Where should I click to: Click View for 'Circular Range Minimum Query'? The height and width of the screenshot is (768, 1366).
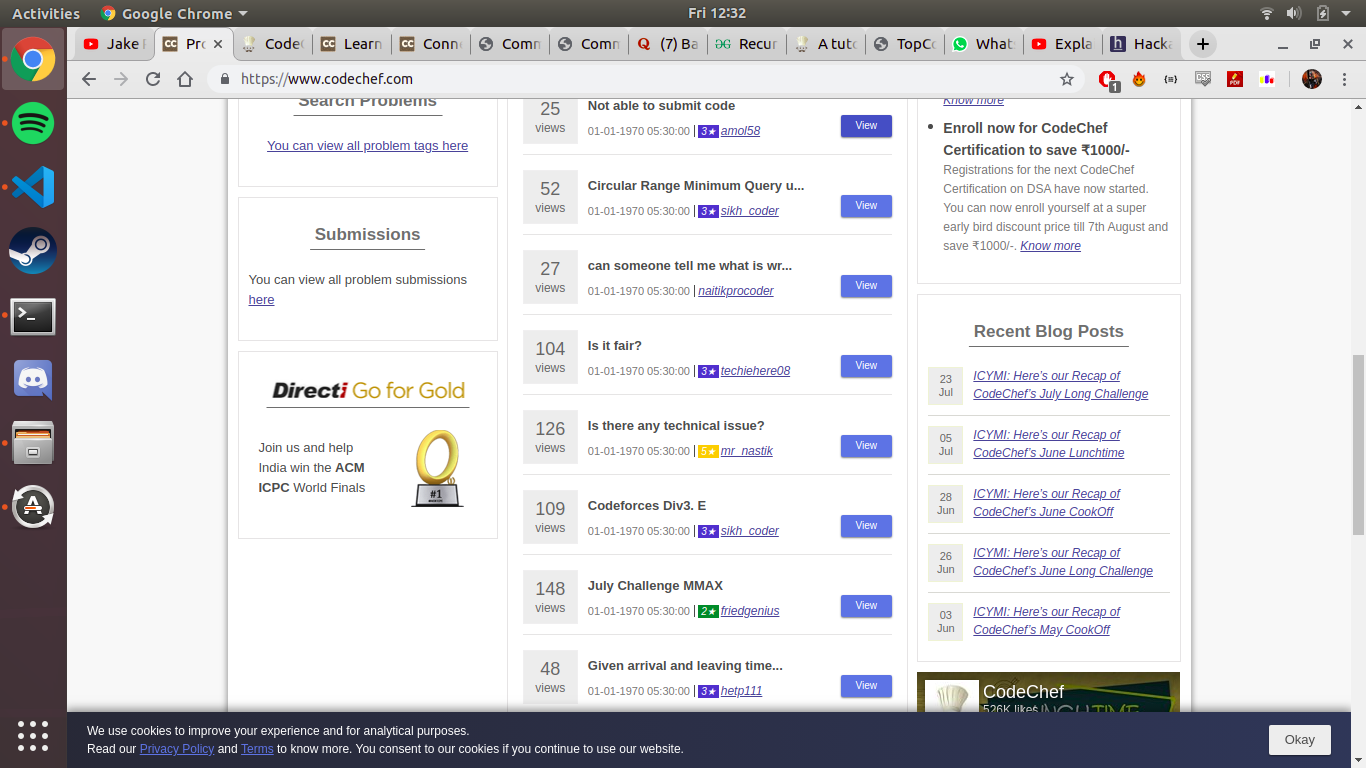pyautogui.click(x=866, y=206)
